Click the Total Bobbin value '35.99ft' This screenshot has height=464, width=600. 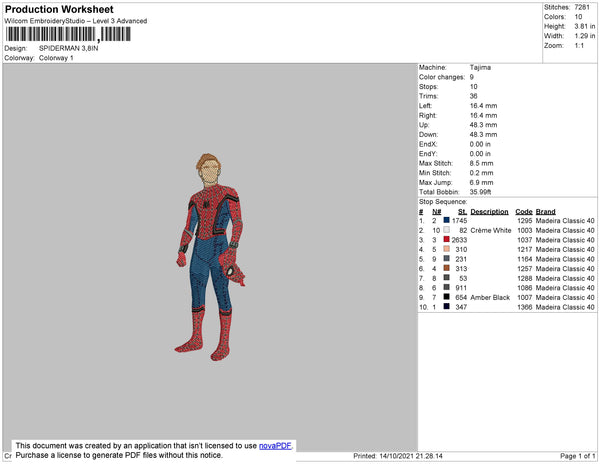tap(480, 192)
